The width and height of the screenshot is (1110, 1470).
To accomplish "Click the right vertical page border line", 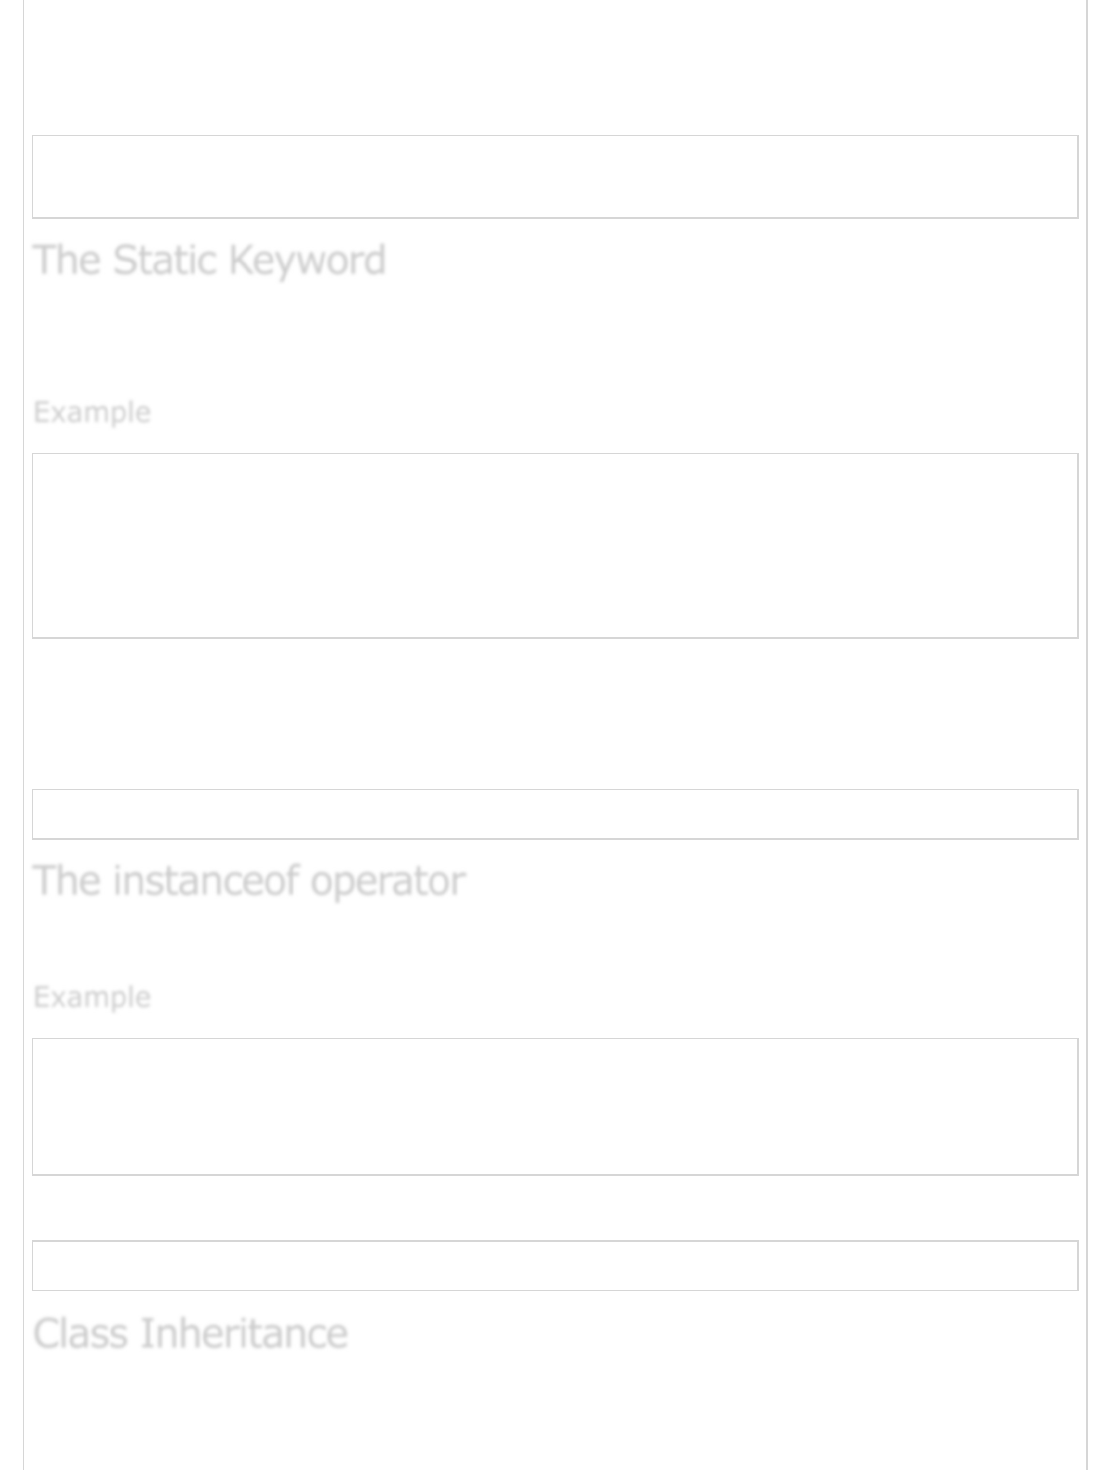I will 1087,700.
